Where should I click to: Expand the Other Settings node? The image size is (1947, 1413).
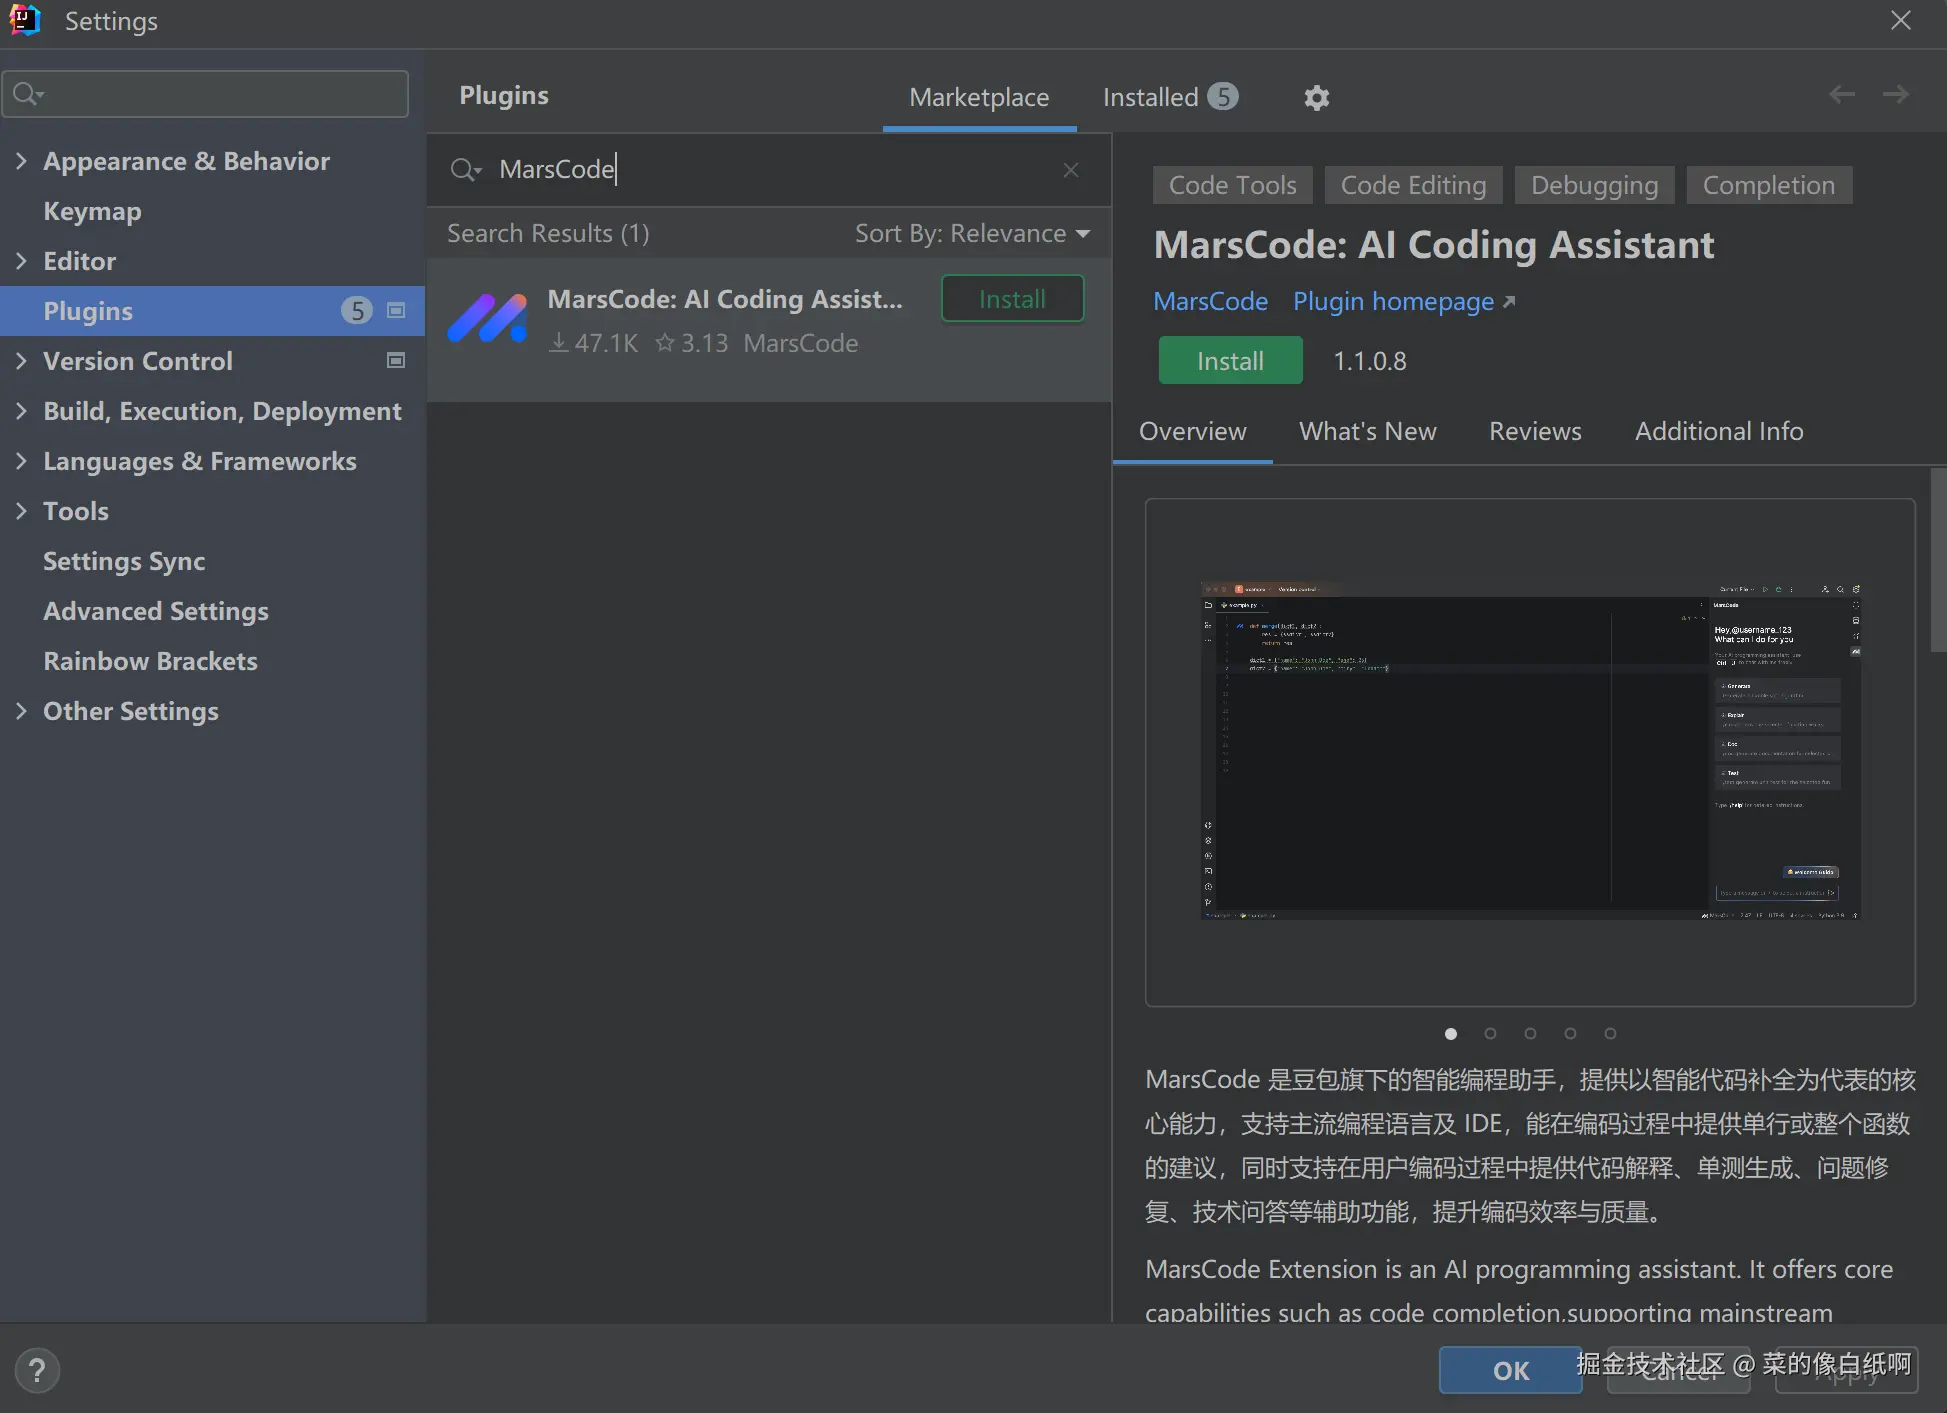(21, 711)
